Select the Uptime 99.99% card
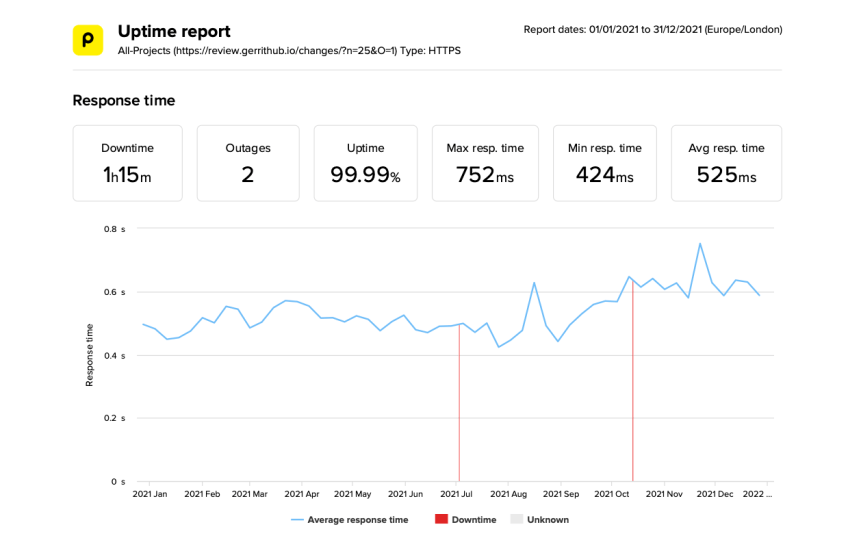Viewport: 848px width, 540px height. 365,163
